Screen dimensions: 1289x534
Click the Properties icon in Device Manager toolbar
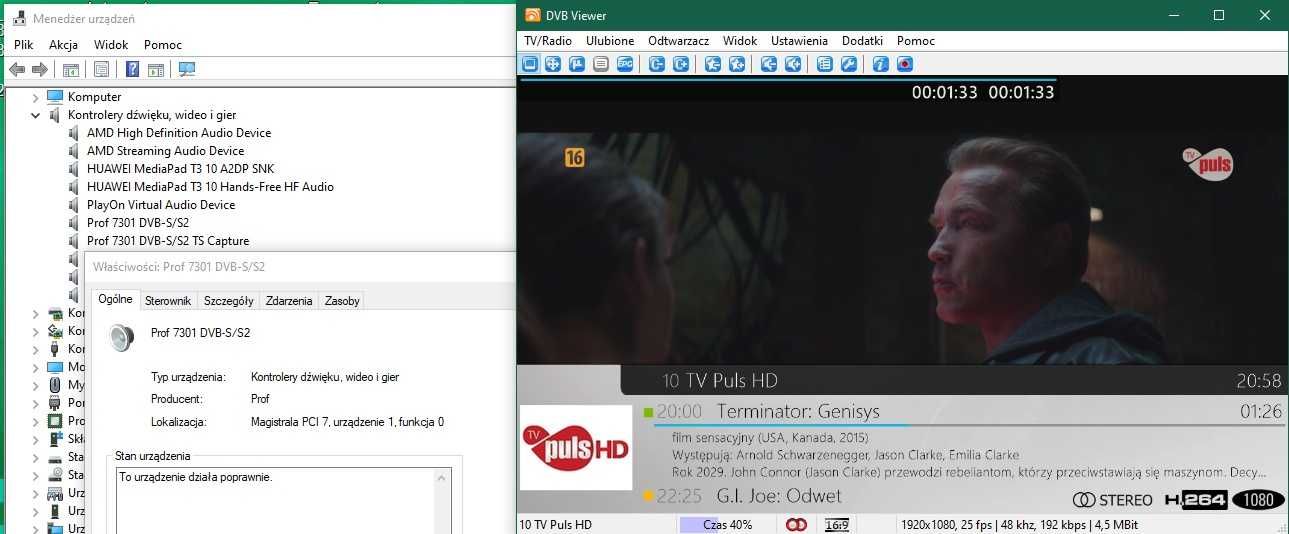101,69
